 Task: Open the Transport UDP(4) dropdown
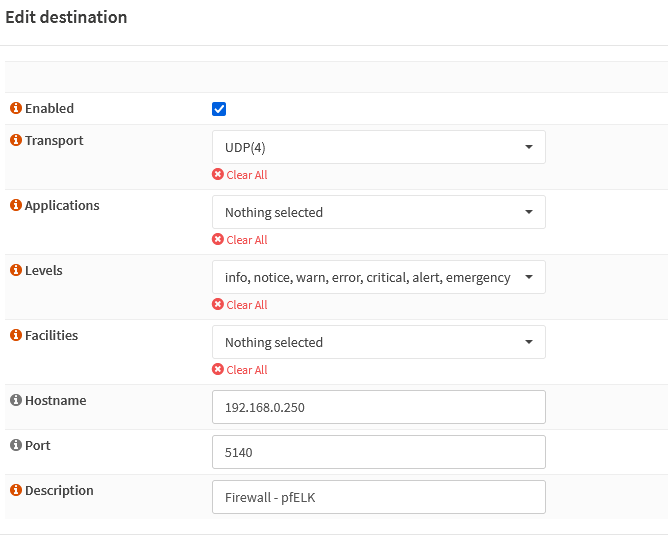coord(379,147)
